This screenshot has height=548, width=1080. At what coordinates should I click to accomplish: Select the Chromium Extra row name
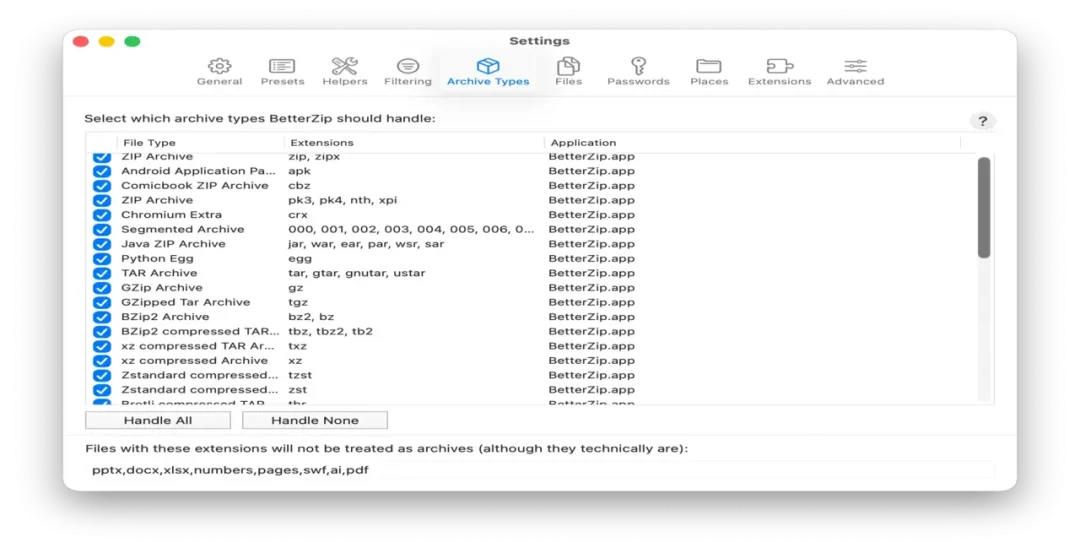click(172, 215)
